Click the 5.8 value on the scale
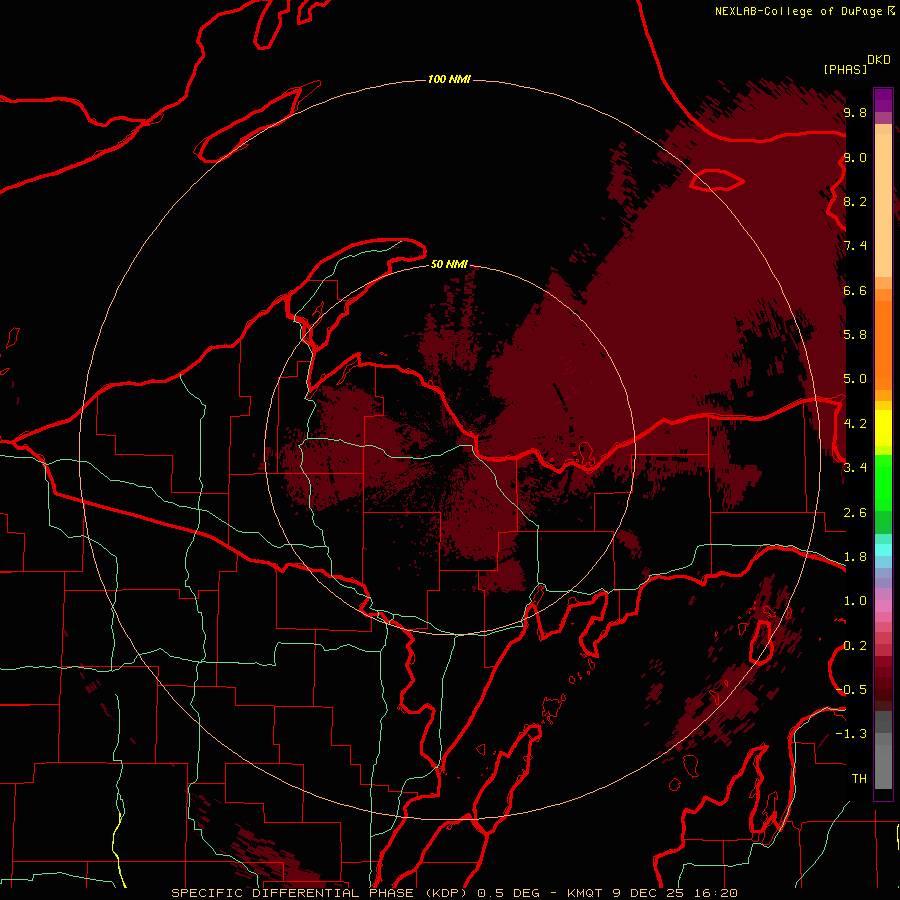Viewport: 900px width, 900px height. [855, 334]
